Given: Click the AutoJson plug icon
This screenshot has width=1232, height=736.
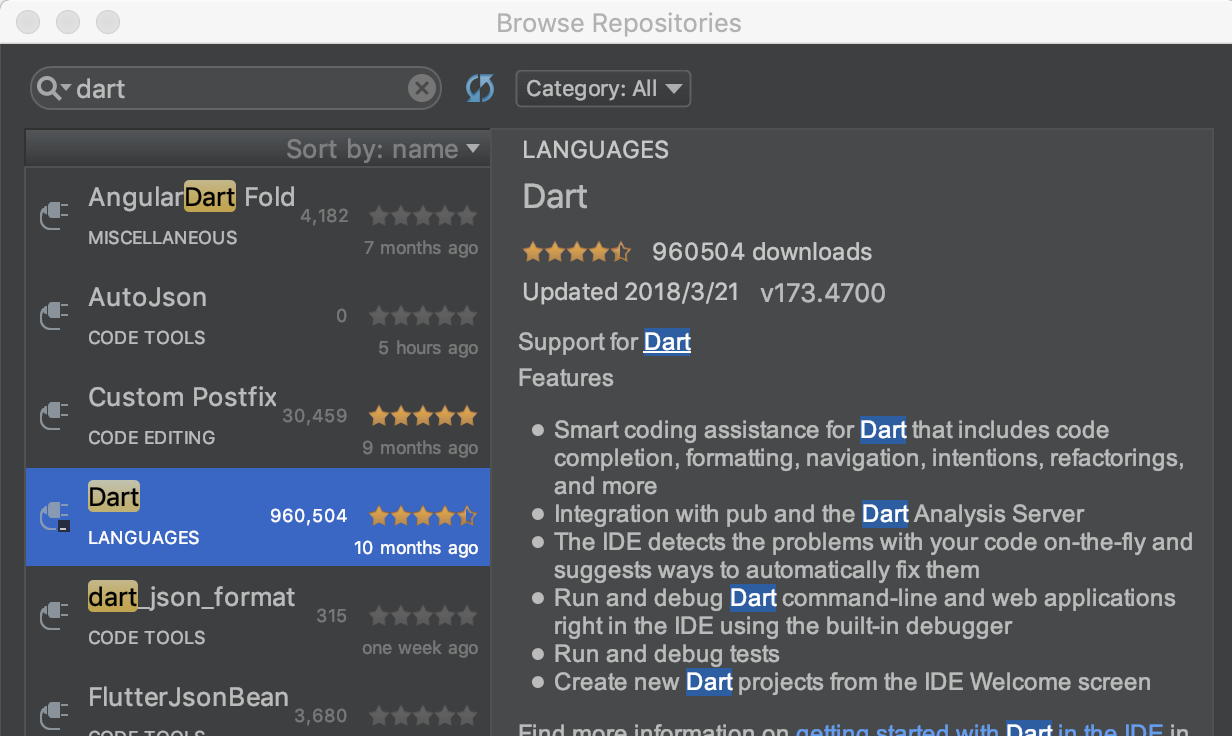Looking at the screenshot, I should [54, 316].
